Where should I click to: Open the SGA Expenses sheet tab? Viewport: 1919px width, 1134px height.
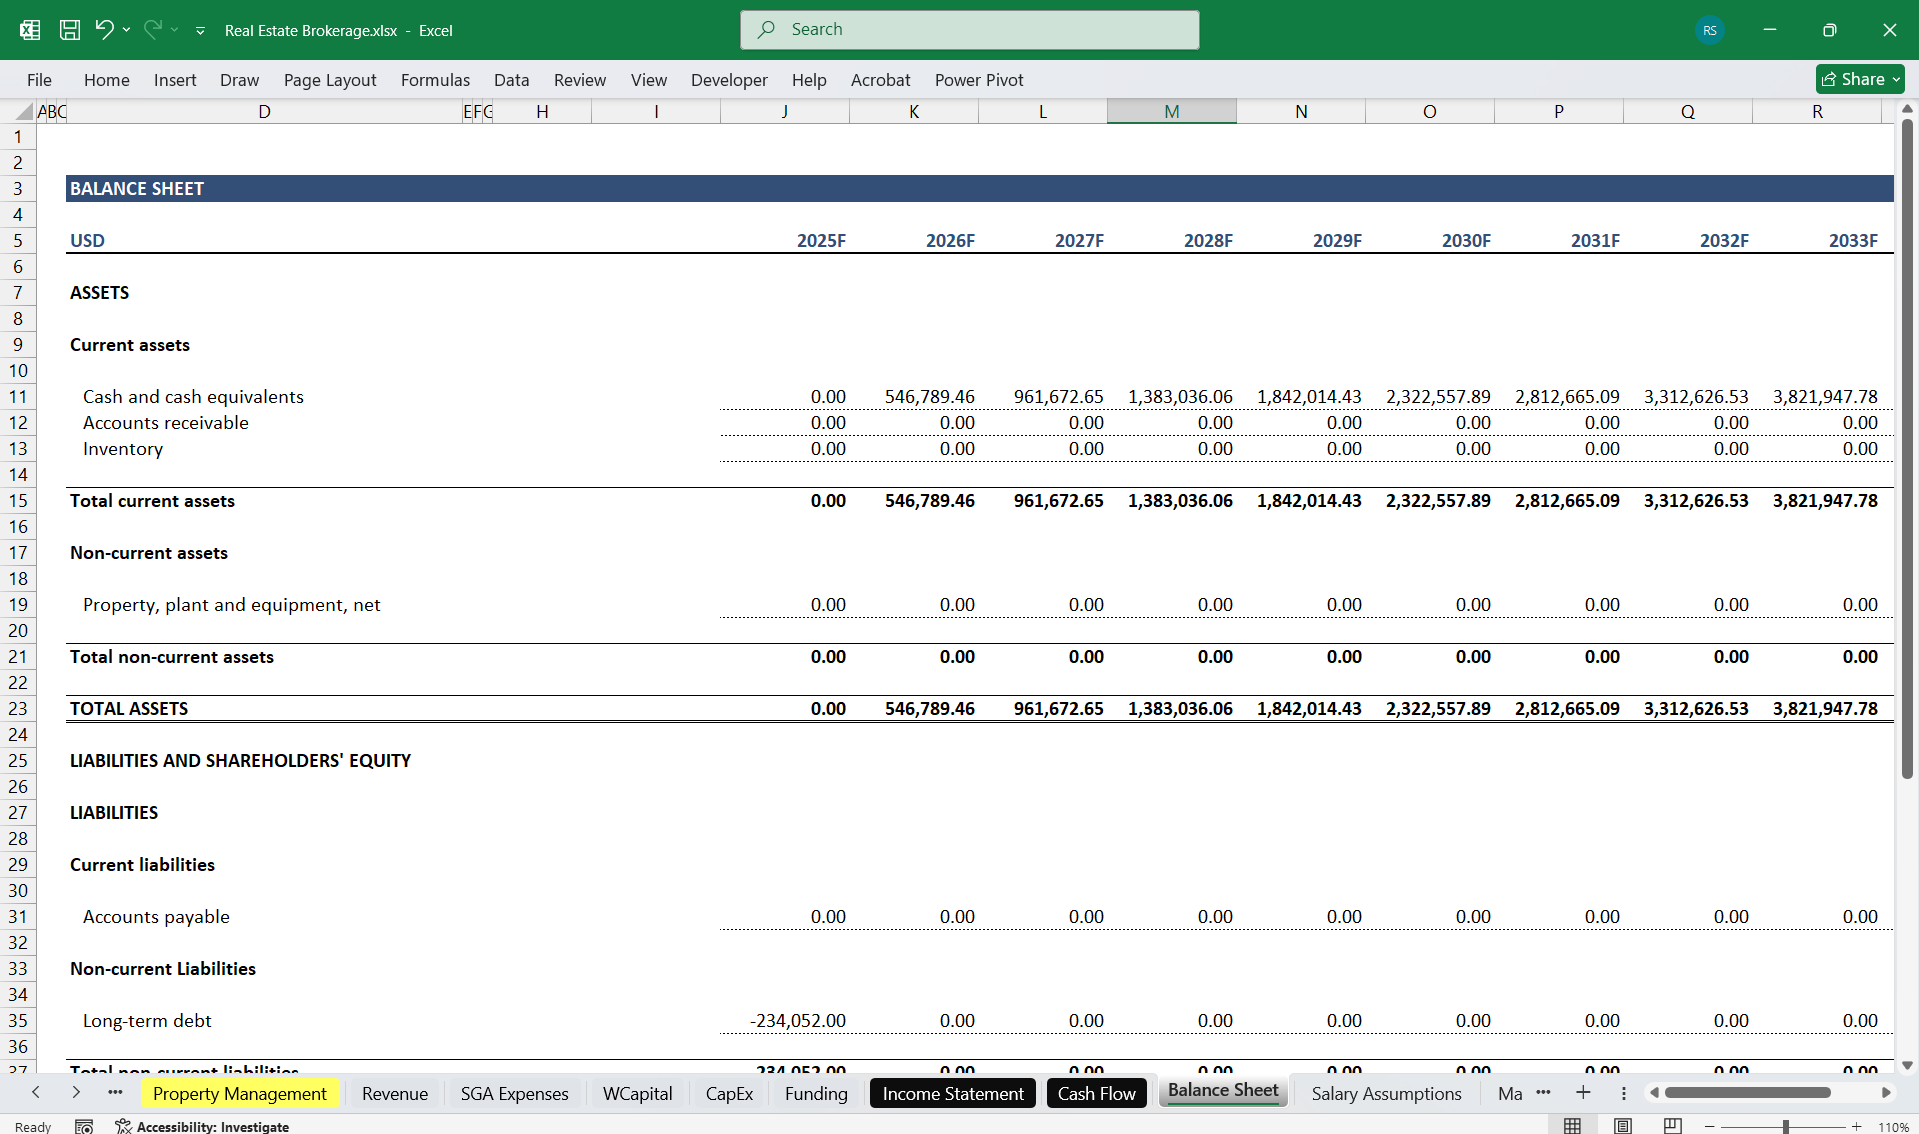tap(514, 1094)
